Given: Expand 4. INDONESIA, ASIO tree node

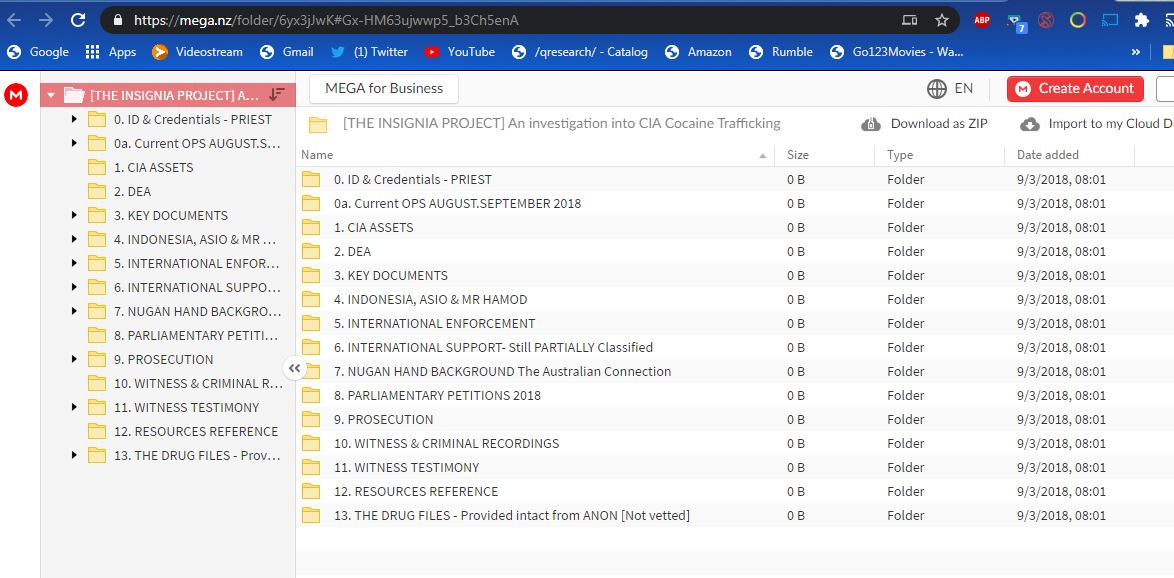Looking at the screenshot, I should 74,239.
